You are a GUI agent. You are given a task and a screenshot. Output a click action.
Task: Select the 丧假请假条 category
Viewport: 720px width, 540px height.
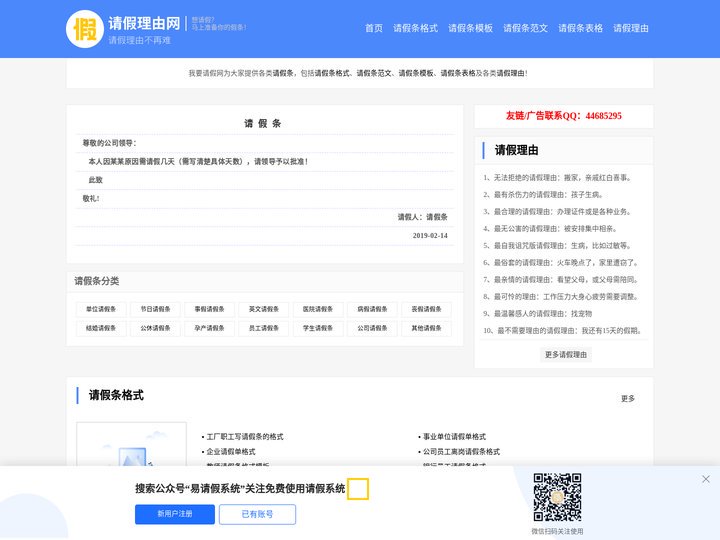click(x=427, y=309)
